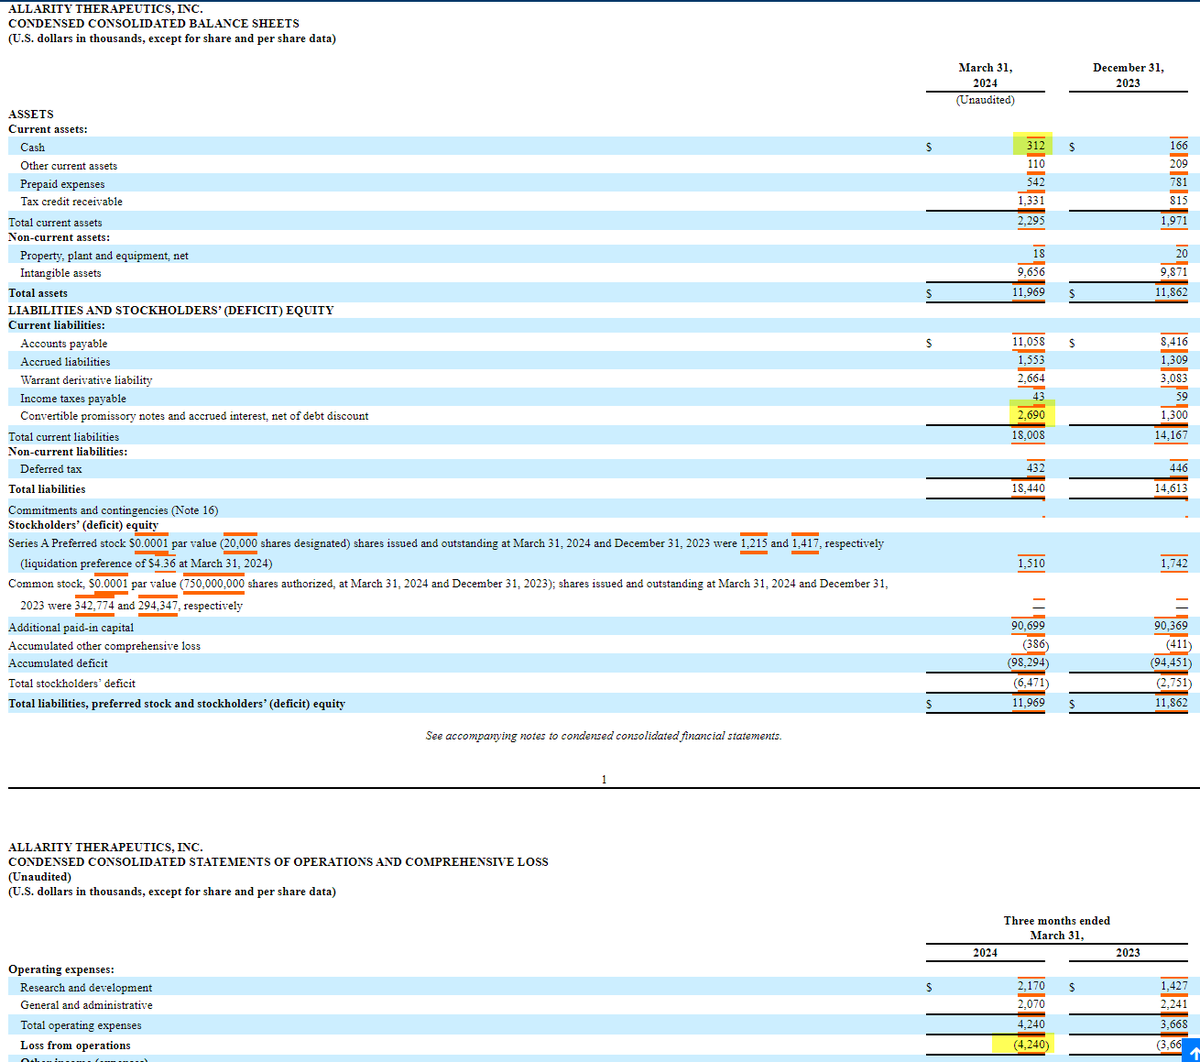This screenshot has height=1062, width=1200.
Task: Click Accumulated other comprehensive loss 2023 value (411)
Action: coord(1177,646)
